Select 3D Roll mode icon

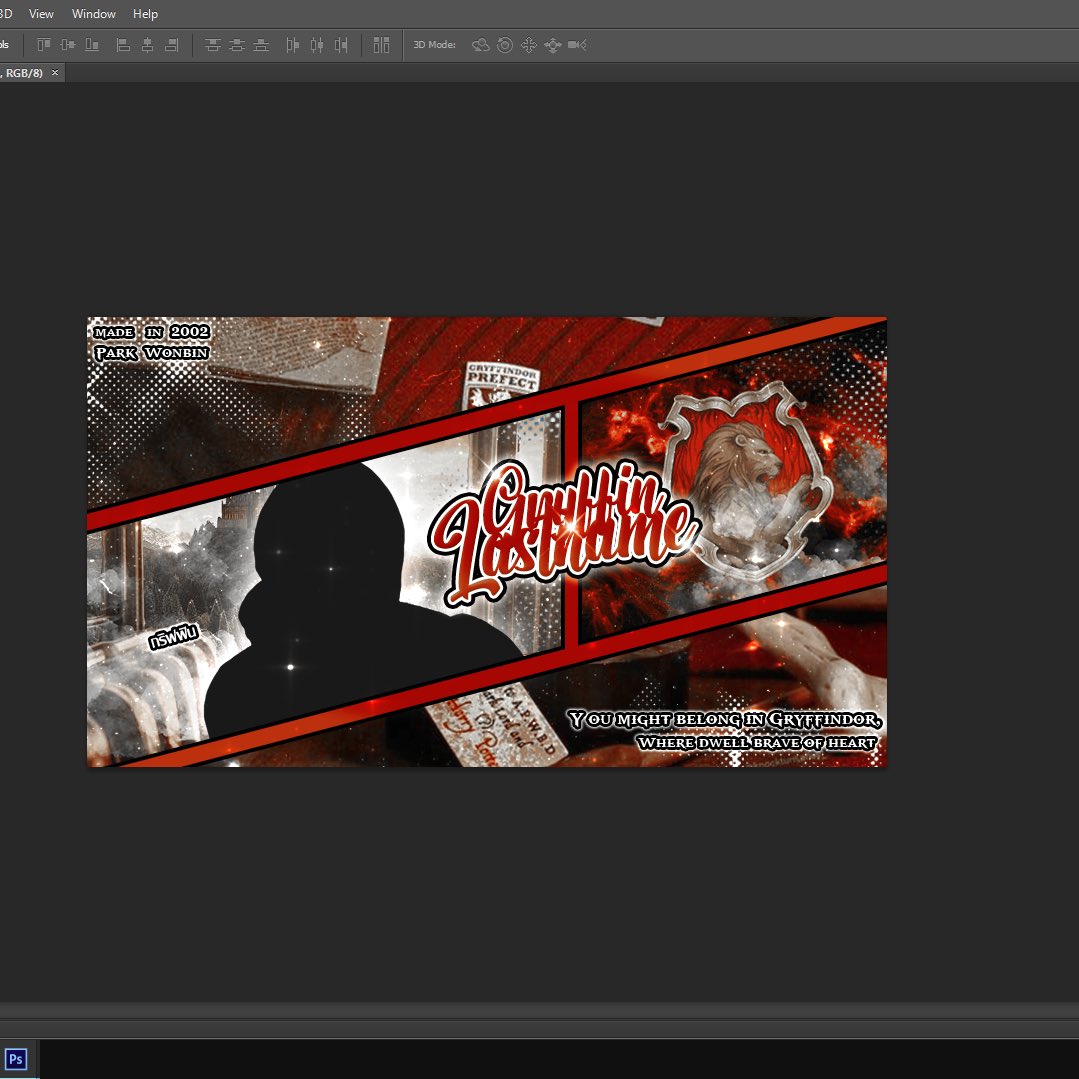pos(504,45)
